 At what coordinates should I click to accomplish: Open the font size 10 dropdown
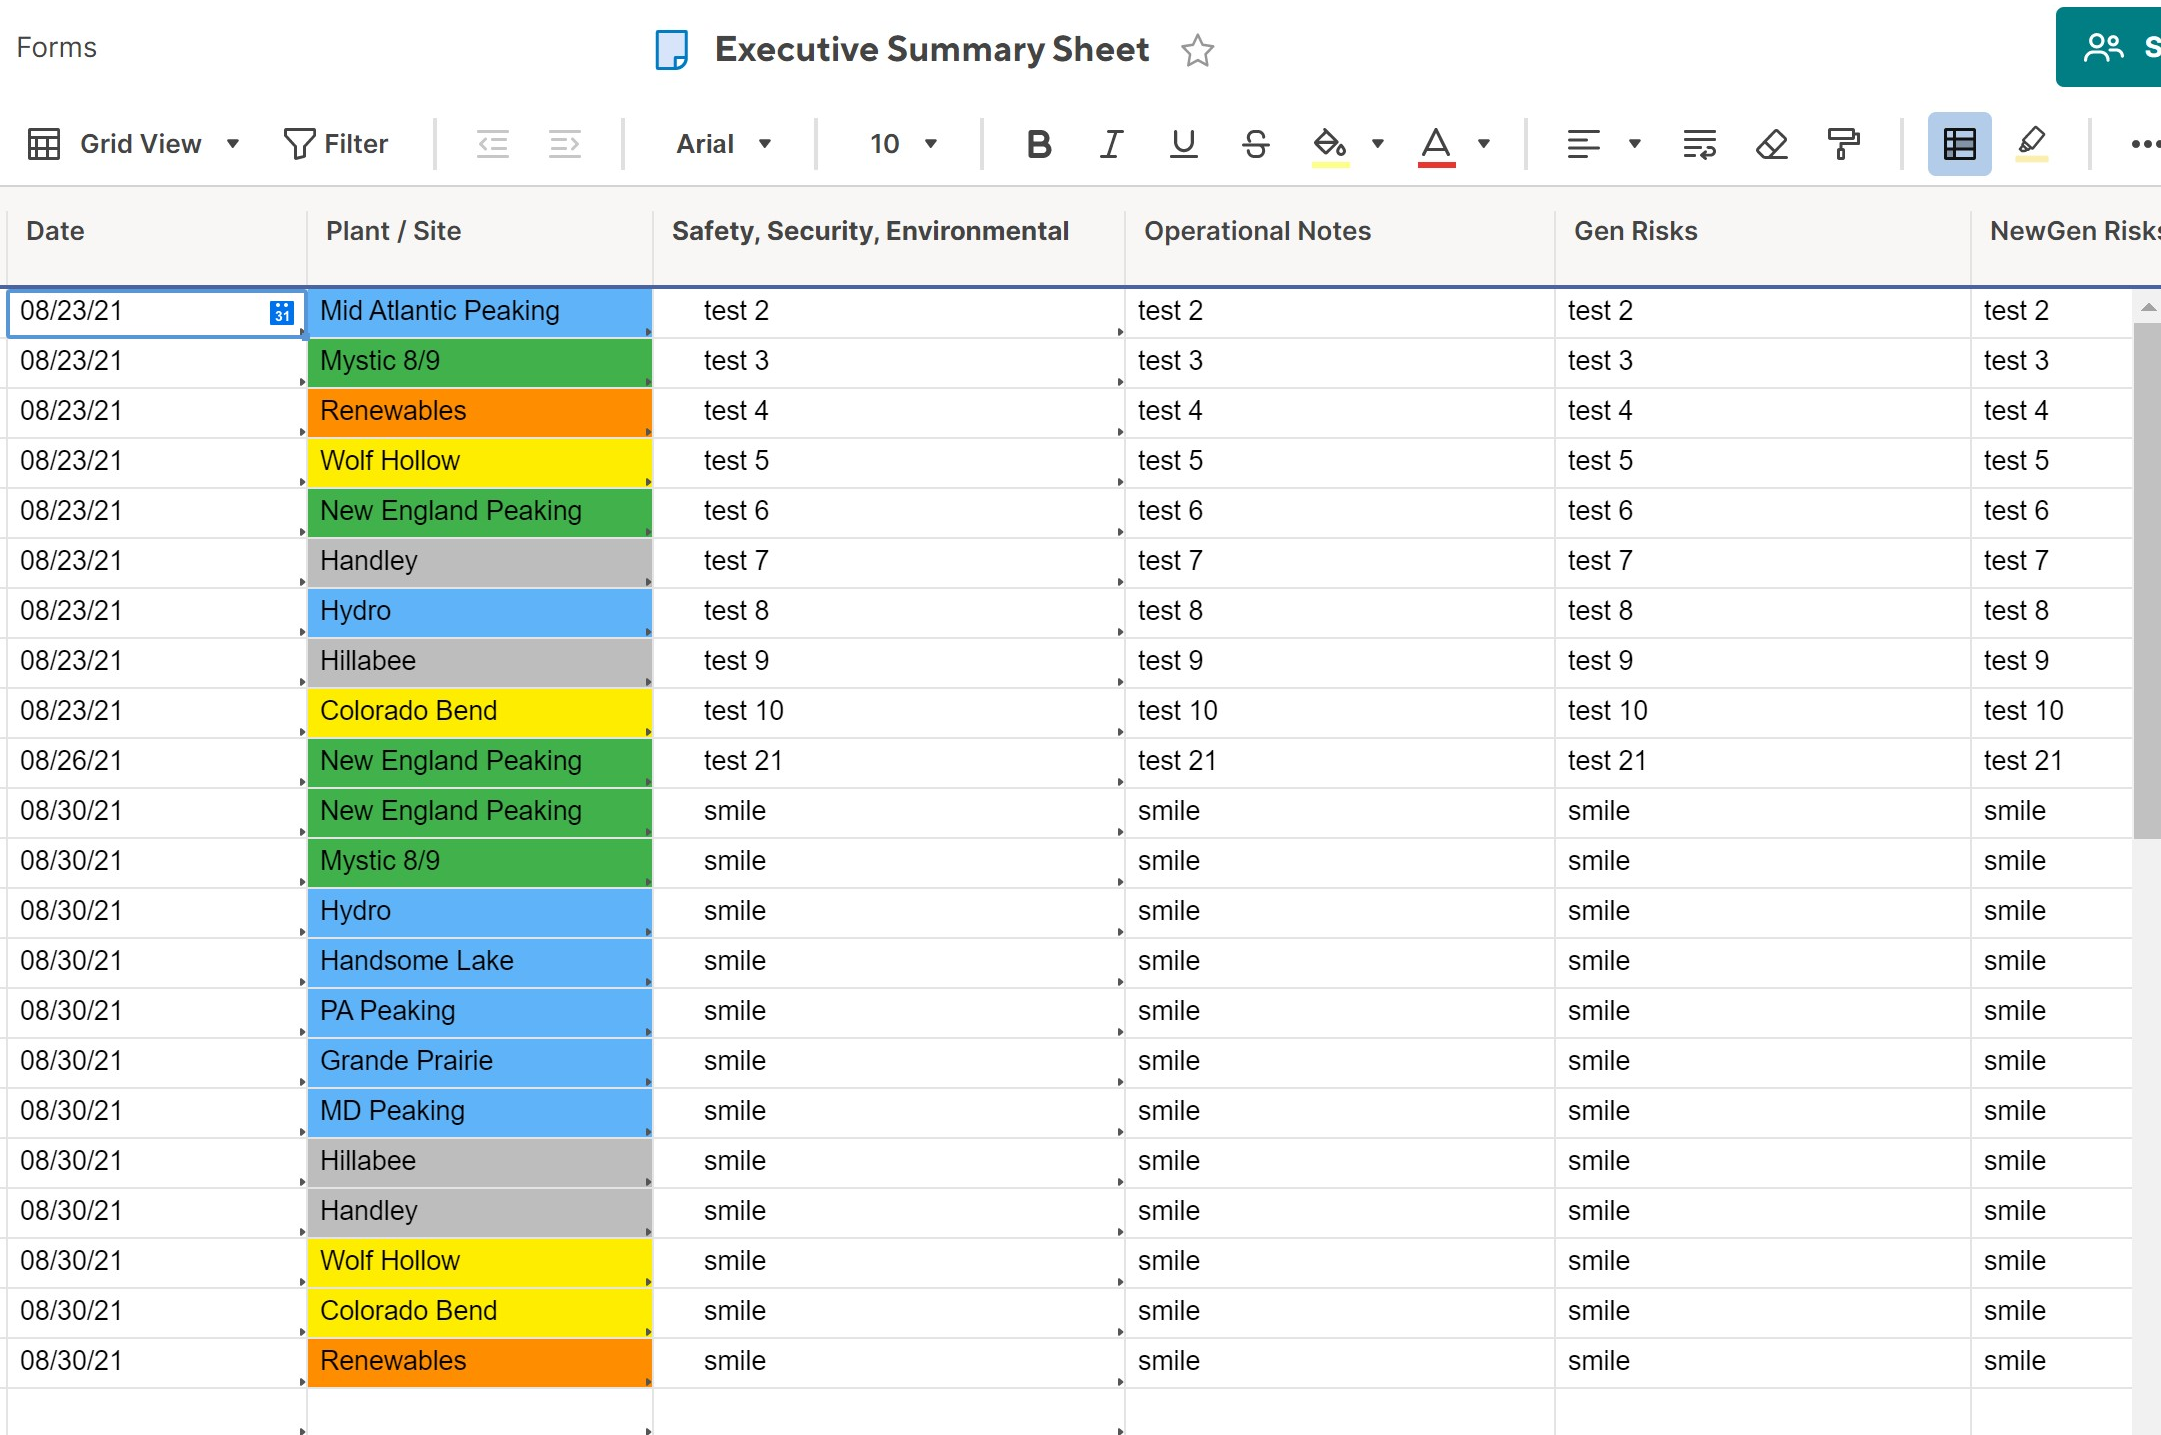pyautogui.click(x=903, y=144)
